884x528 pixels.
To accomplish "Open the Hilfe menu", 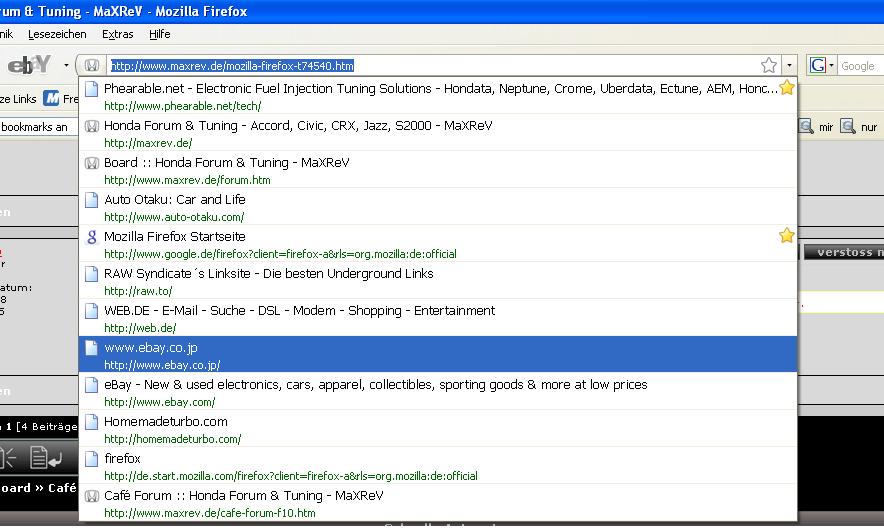I will [159, 34].
